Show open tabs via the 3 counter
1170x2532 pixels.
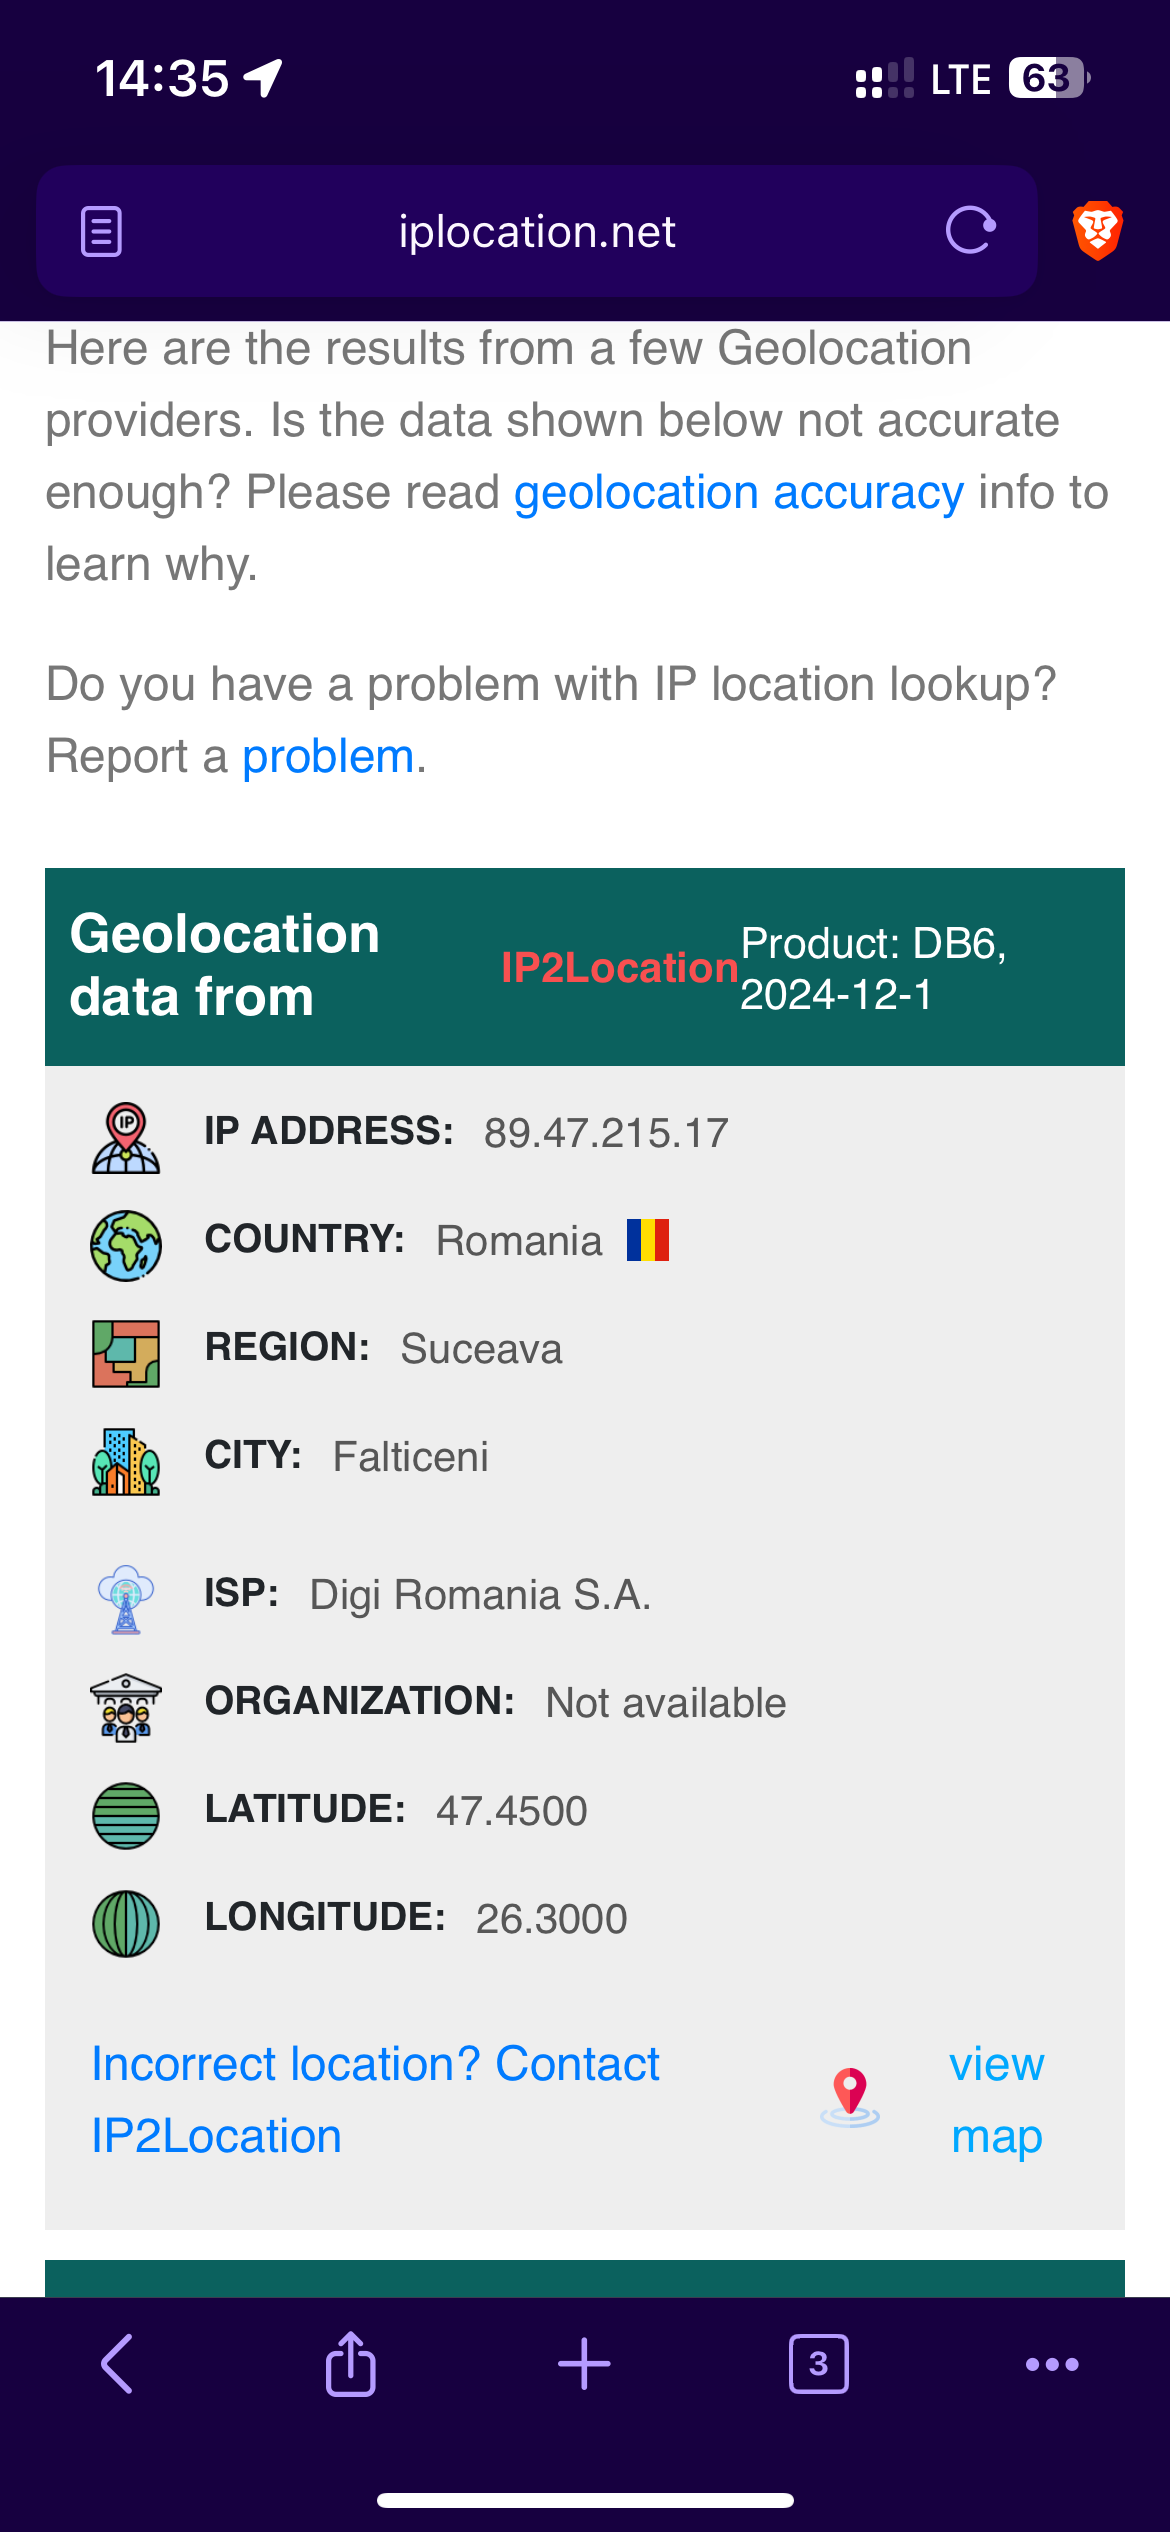pyautogui.click(x=818, y=2364)
